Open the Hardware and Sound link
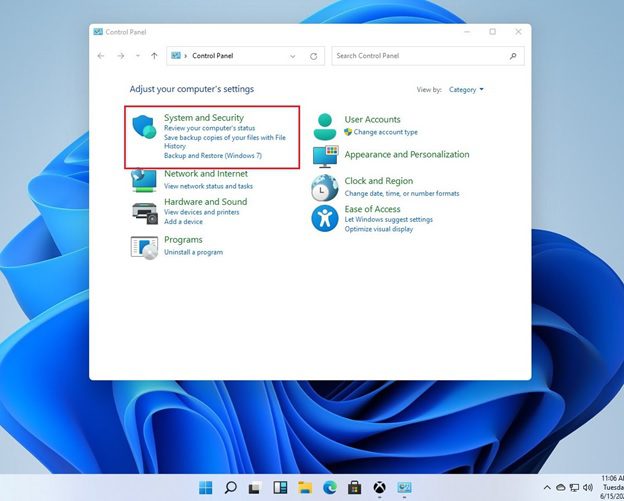The height and width of the screenshot is (501, 624). pos(205,202)
